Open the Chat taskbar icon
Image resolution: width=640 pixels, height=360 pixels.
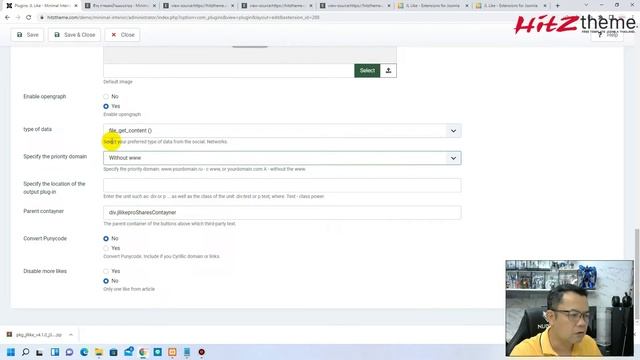click(69, 352)
